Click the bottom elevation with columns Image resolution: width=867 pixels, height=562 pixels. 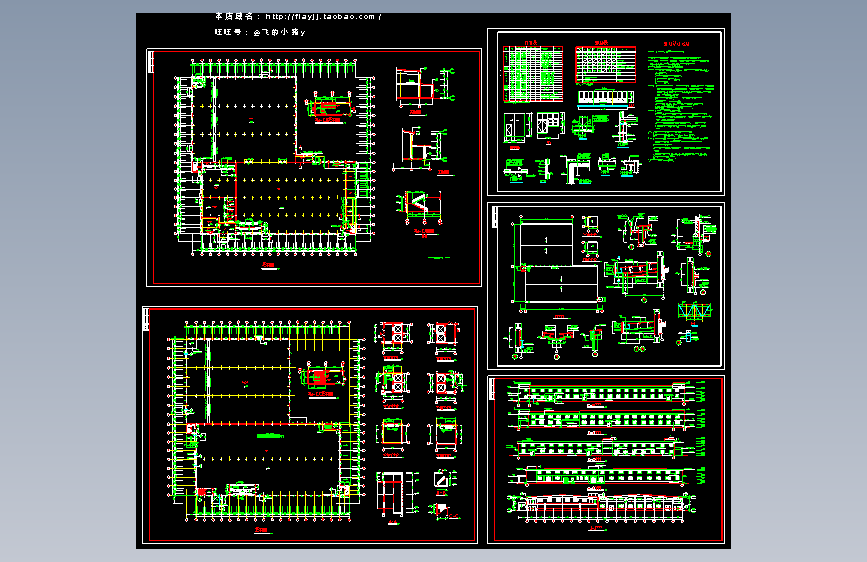point(602,508)
